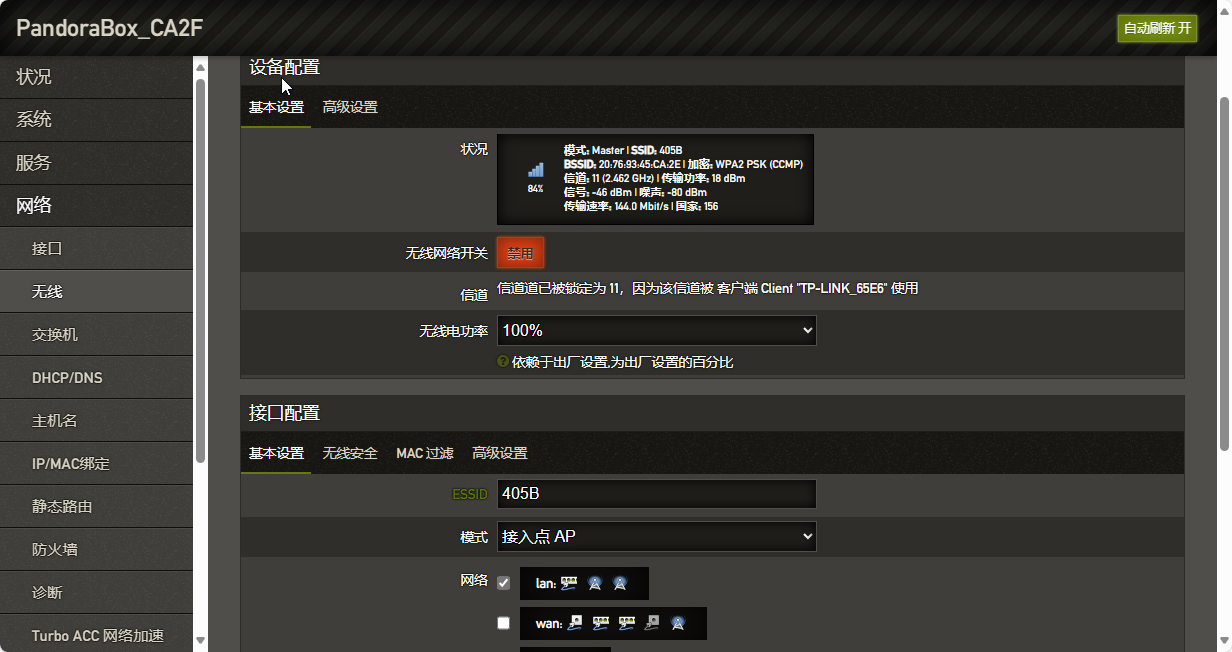Viewport: 1232px width, 652px height.
Task: Click the lan: label text
Action: point(545,583)
